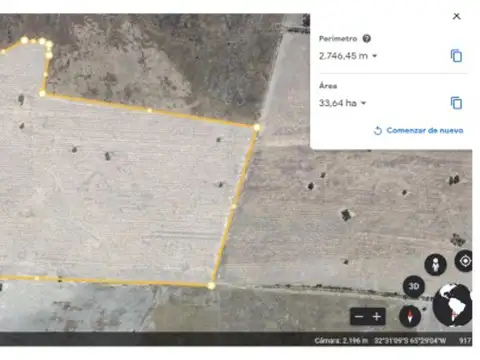Copy the perimeter value to clipboard
The height and width of the screenshot is (360, 480).
456,56
